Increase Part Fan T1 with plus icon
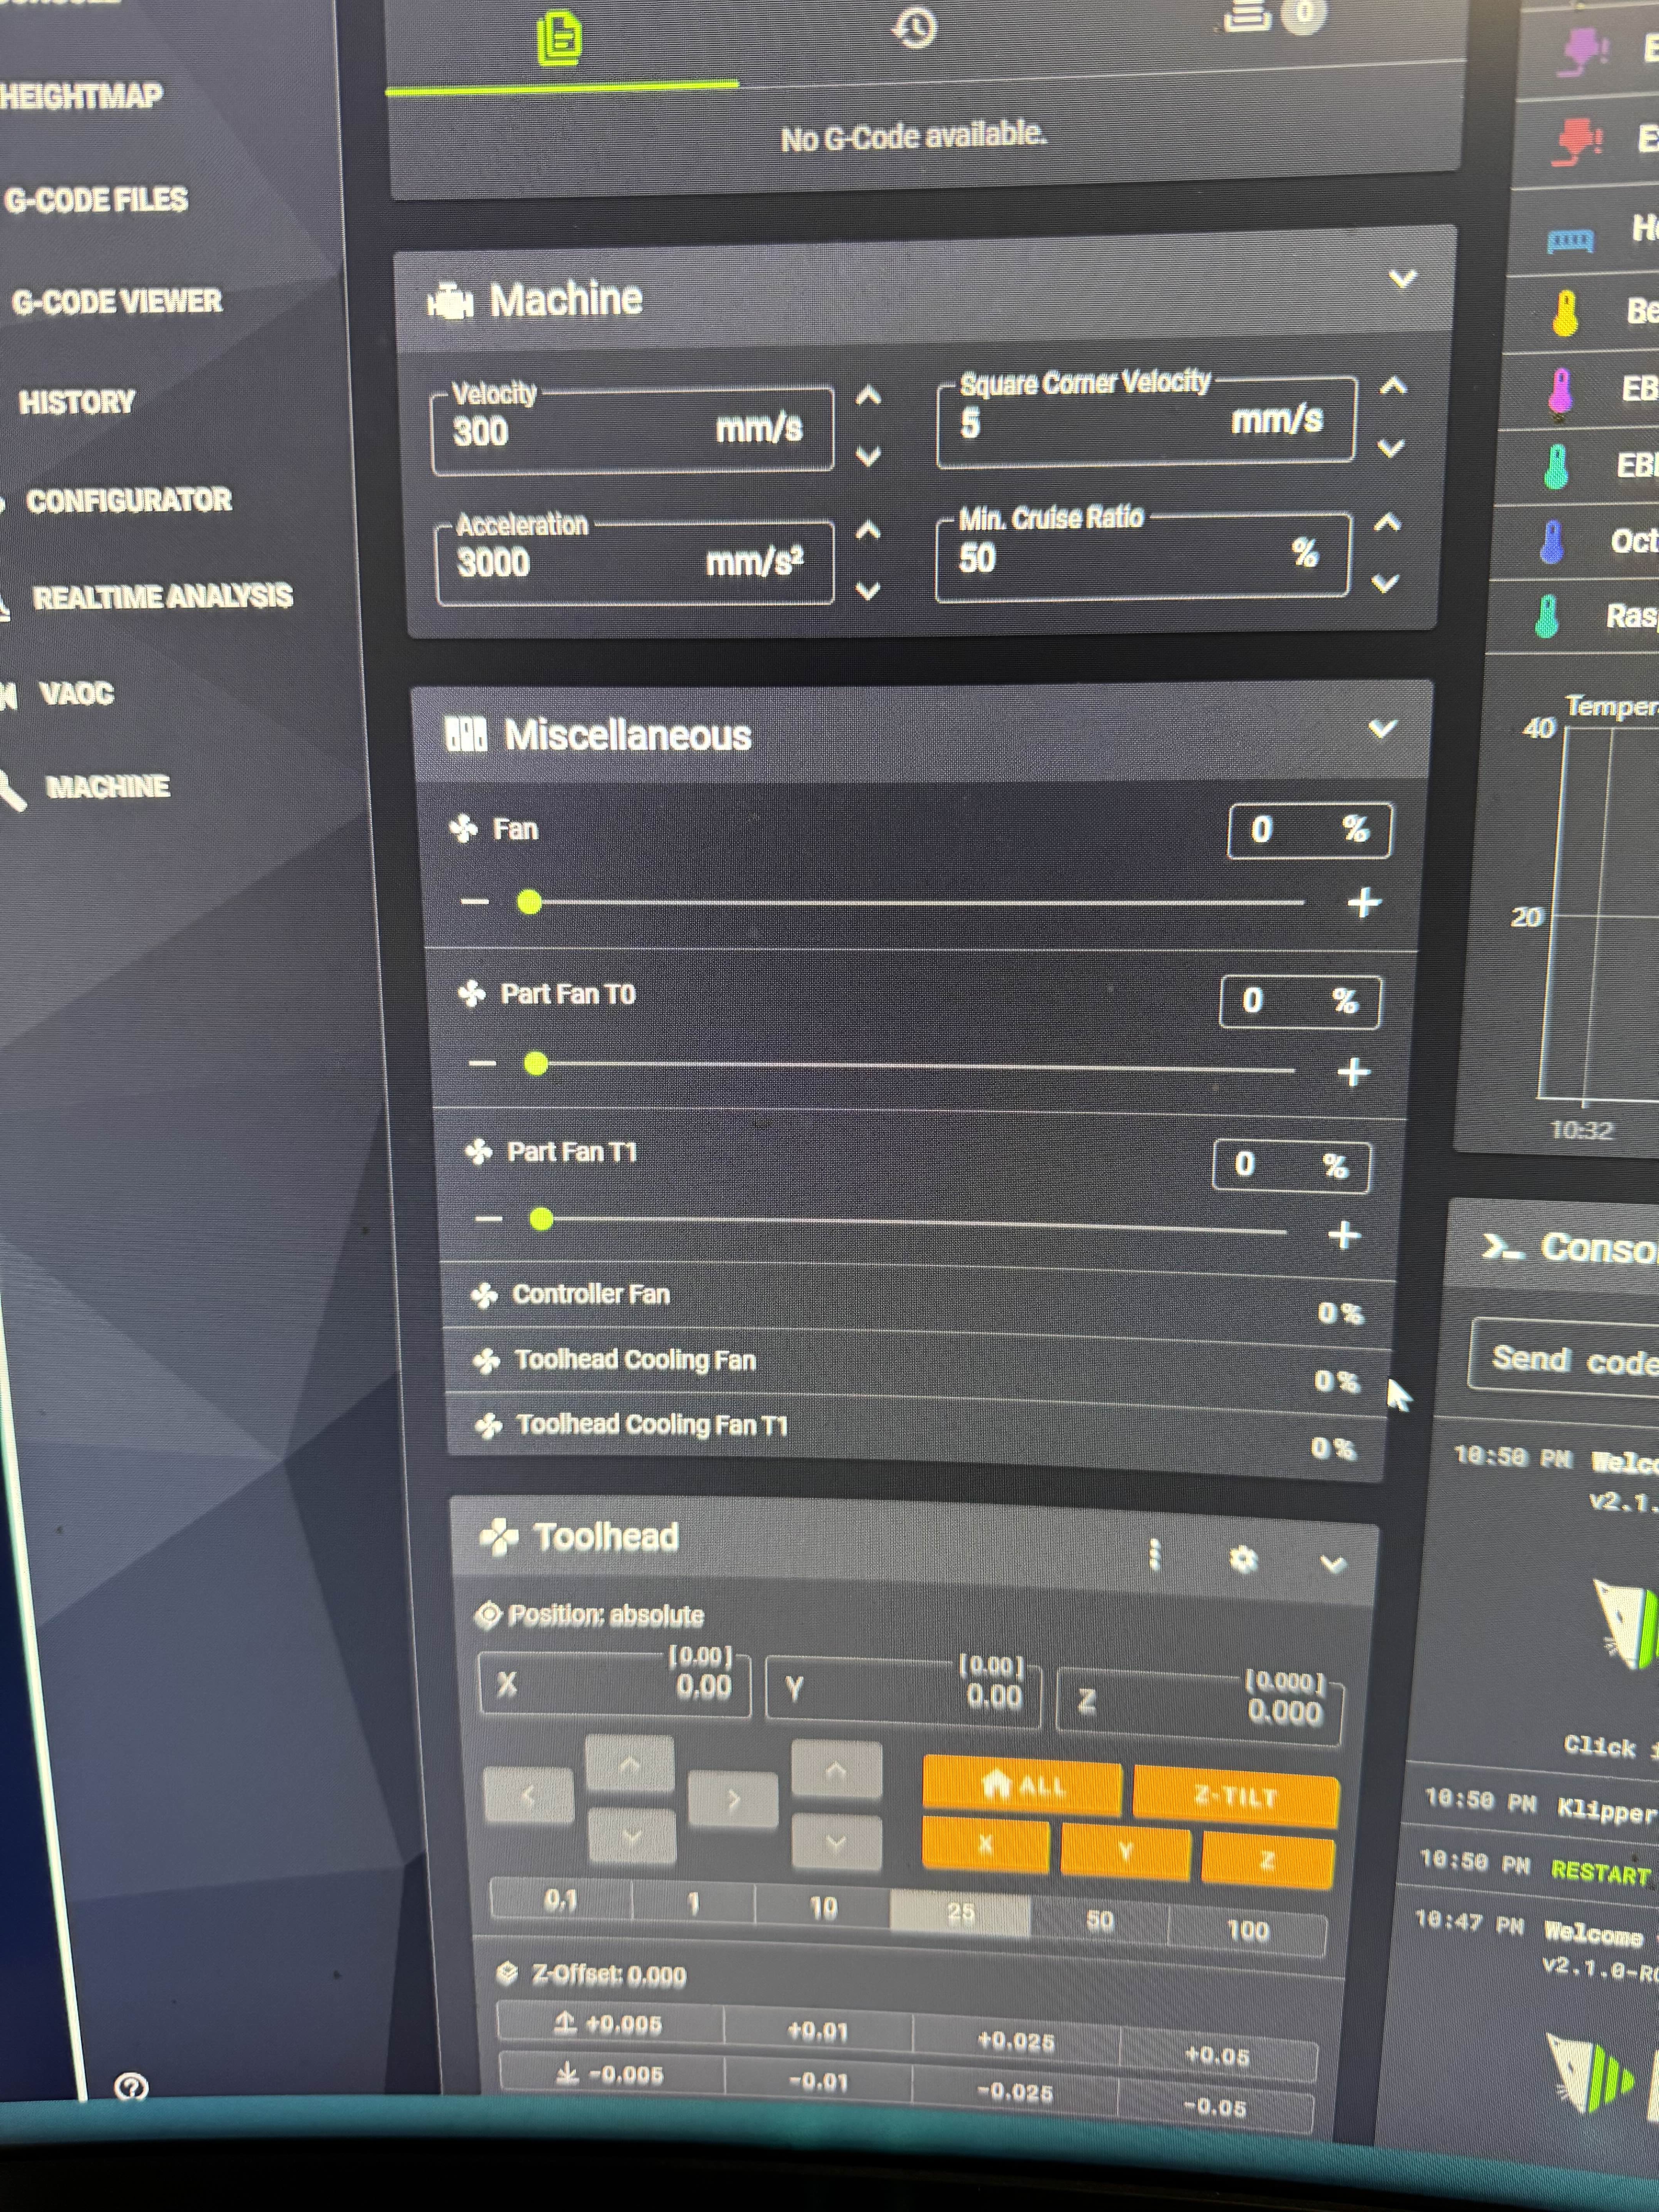Screen dimensions: 1659x2212 [1344, 1236]
